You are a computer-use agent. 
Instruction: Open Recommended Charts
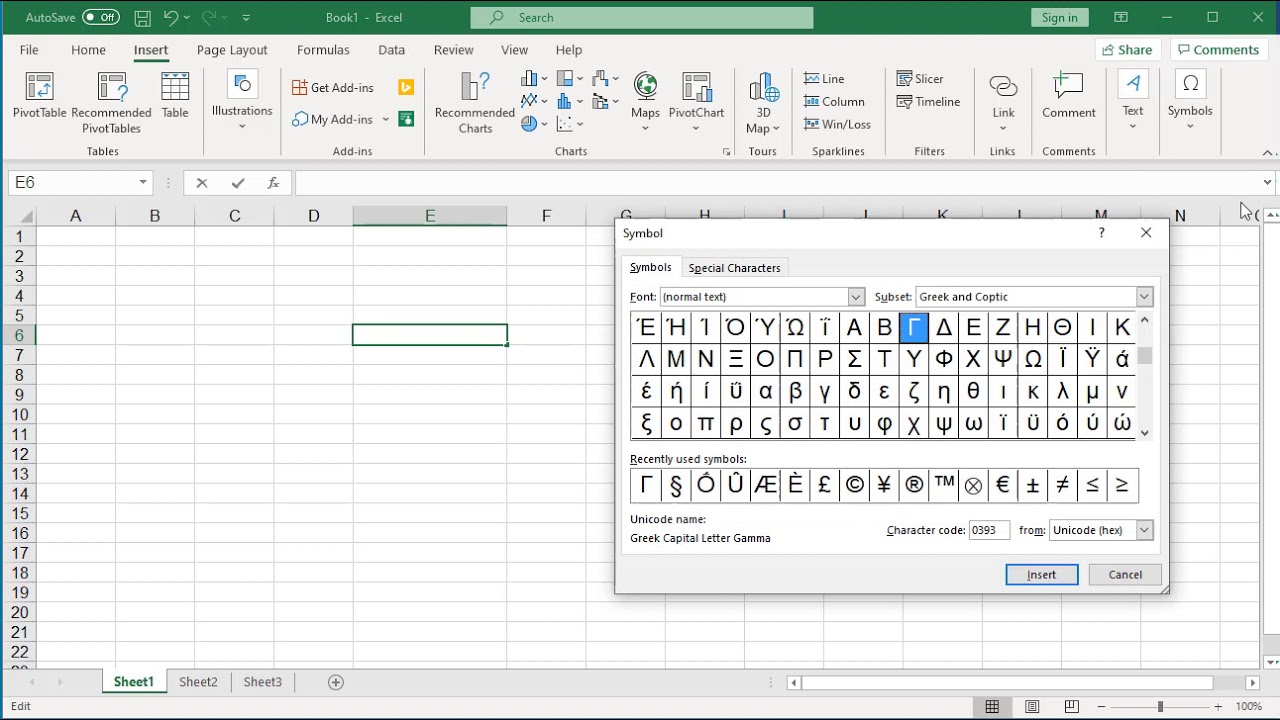[475, 103]
